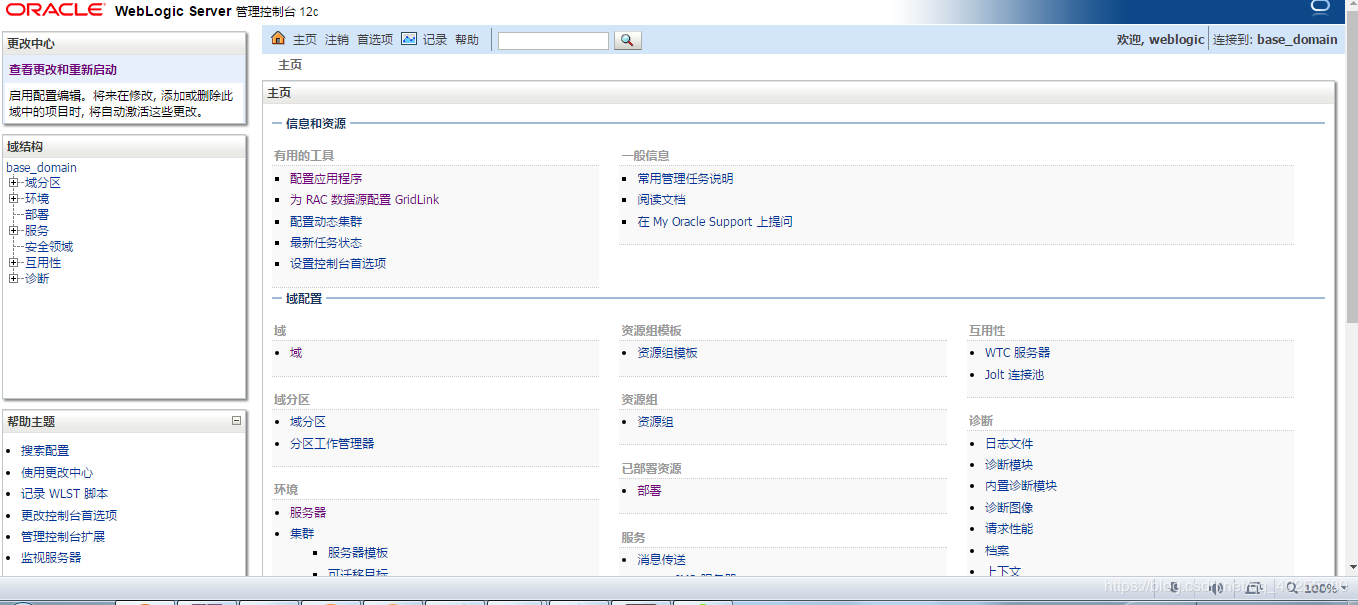Open 内置诊断模块 link
This screenshot has height=605, width=1358.
1021,486
